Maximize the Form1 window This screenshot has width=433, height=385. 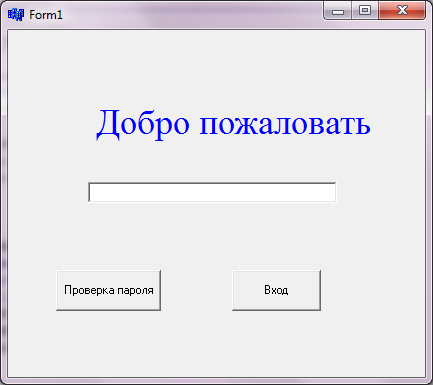coord(365,11)
